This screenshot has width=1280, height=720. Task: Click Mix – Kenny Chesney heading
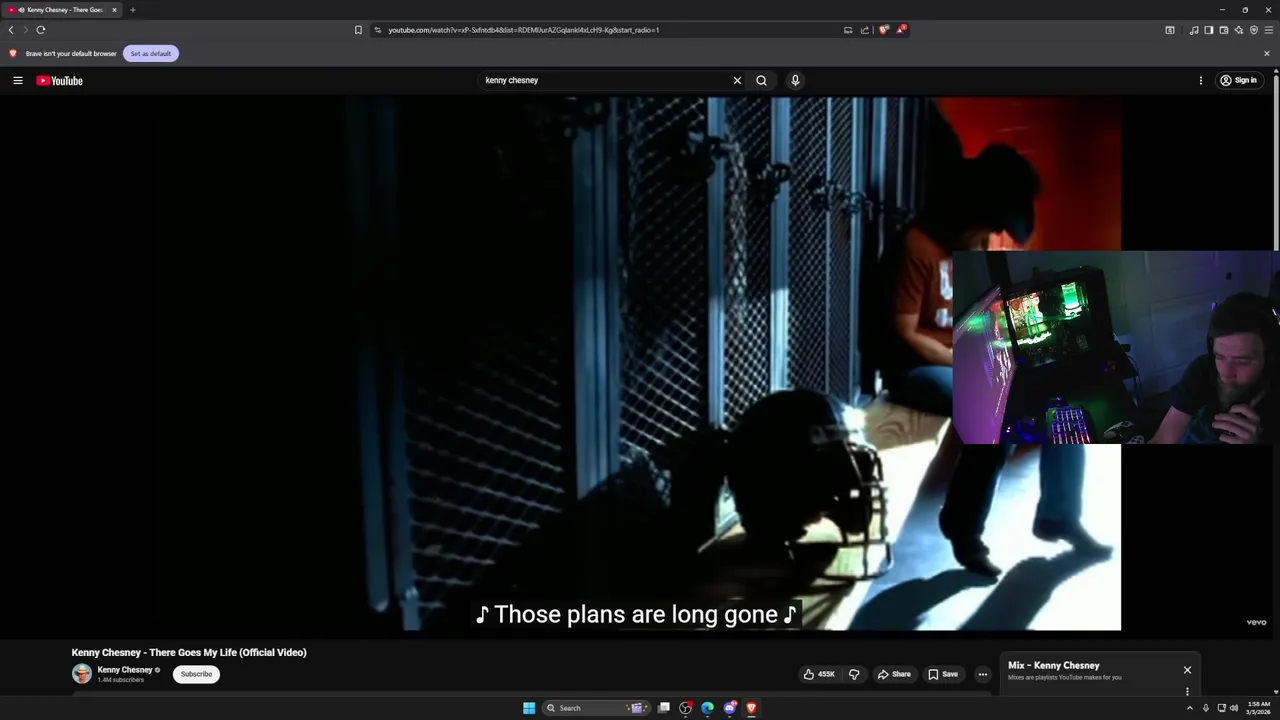click(x=1053, y=665)
